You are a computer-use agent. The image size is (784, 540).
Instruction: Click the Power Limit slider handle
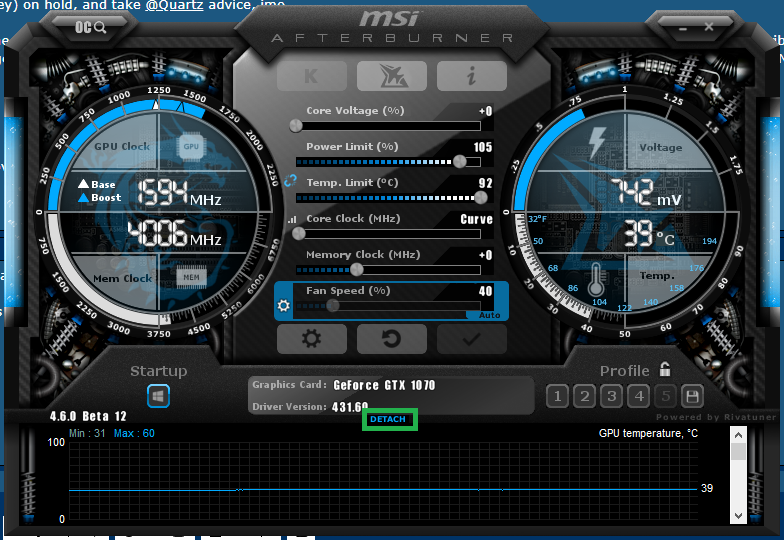click(460, 161)
